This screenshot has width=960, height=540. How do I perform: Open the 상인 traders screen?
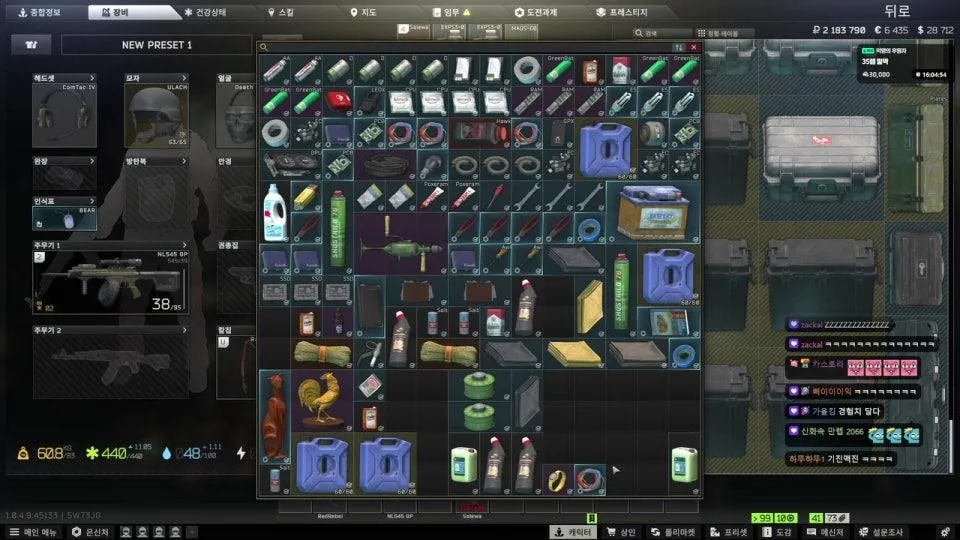[621, 532]
